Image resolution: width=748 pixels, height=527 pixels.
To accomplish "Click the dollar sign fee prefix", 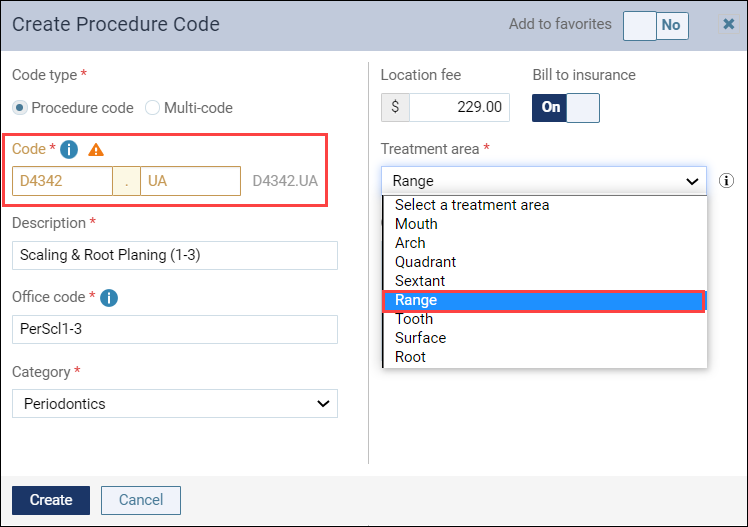I will coord(395,107).
